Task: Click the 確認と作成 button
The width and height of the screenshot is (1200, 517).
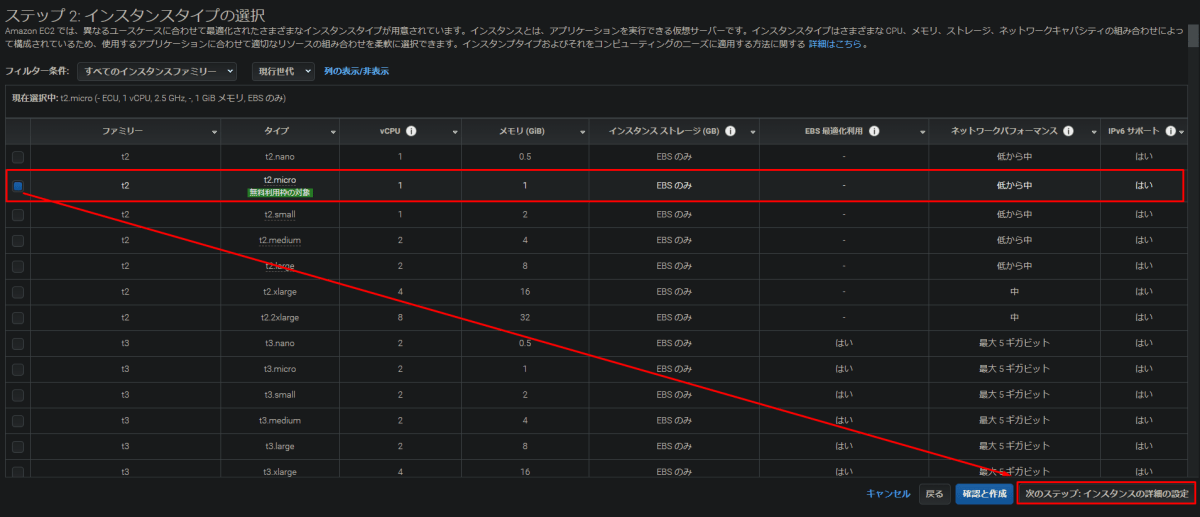Action: point(984,494)
